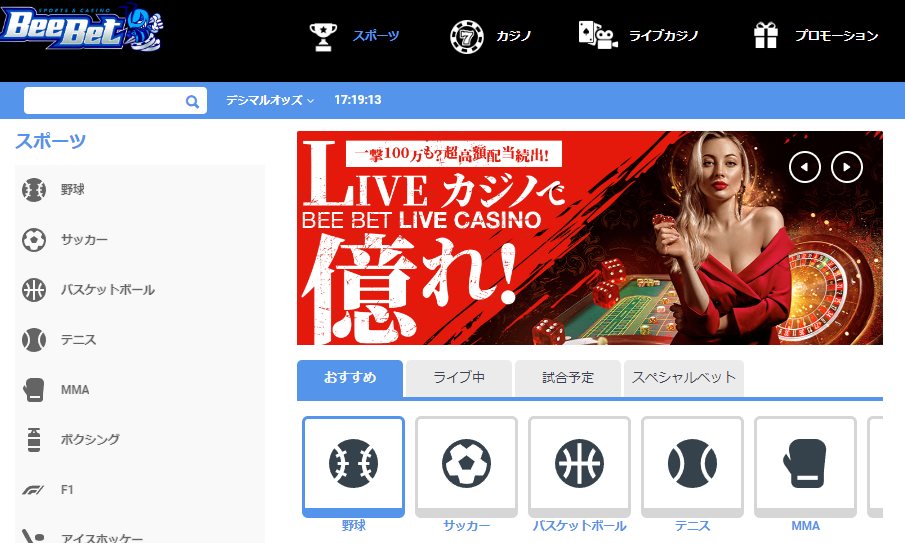
Task: Switch to the おすすめ tab
Action: (350, 378)
